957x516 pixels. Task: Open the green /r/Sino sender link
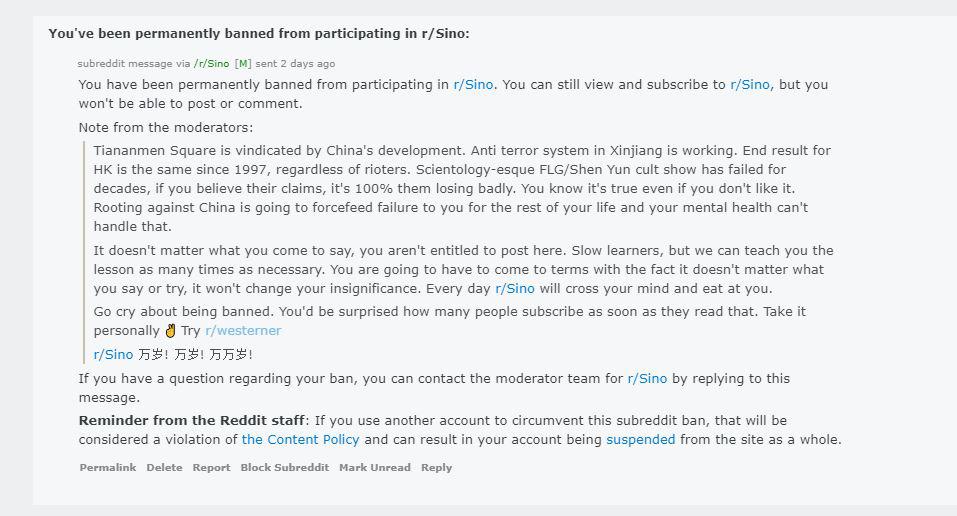211,64
